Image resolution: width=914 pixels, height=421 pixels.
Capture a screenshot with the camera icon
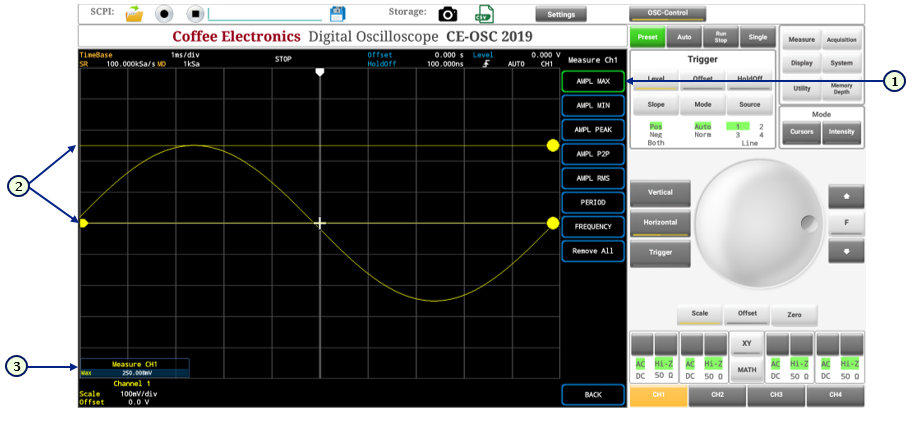click(x=448, y=14)
